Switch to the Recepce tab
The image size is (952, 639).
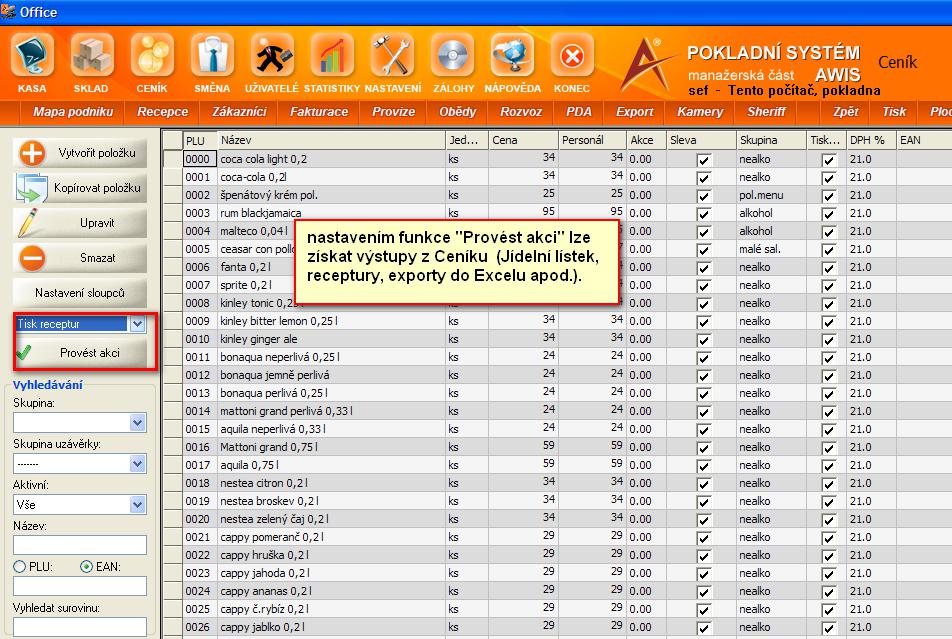162,112
